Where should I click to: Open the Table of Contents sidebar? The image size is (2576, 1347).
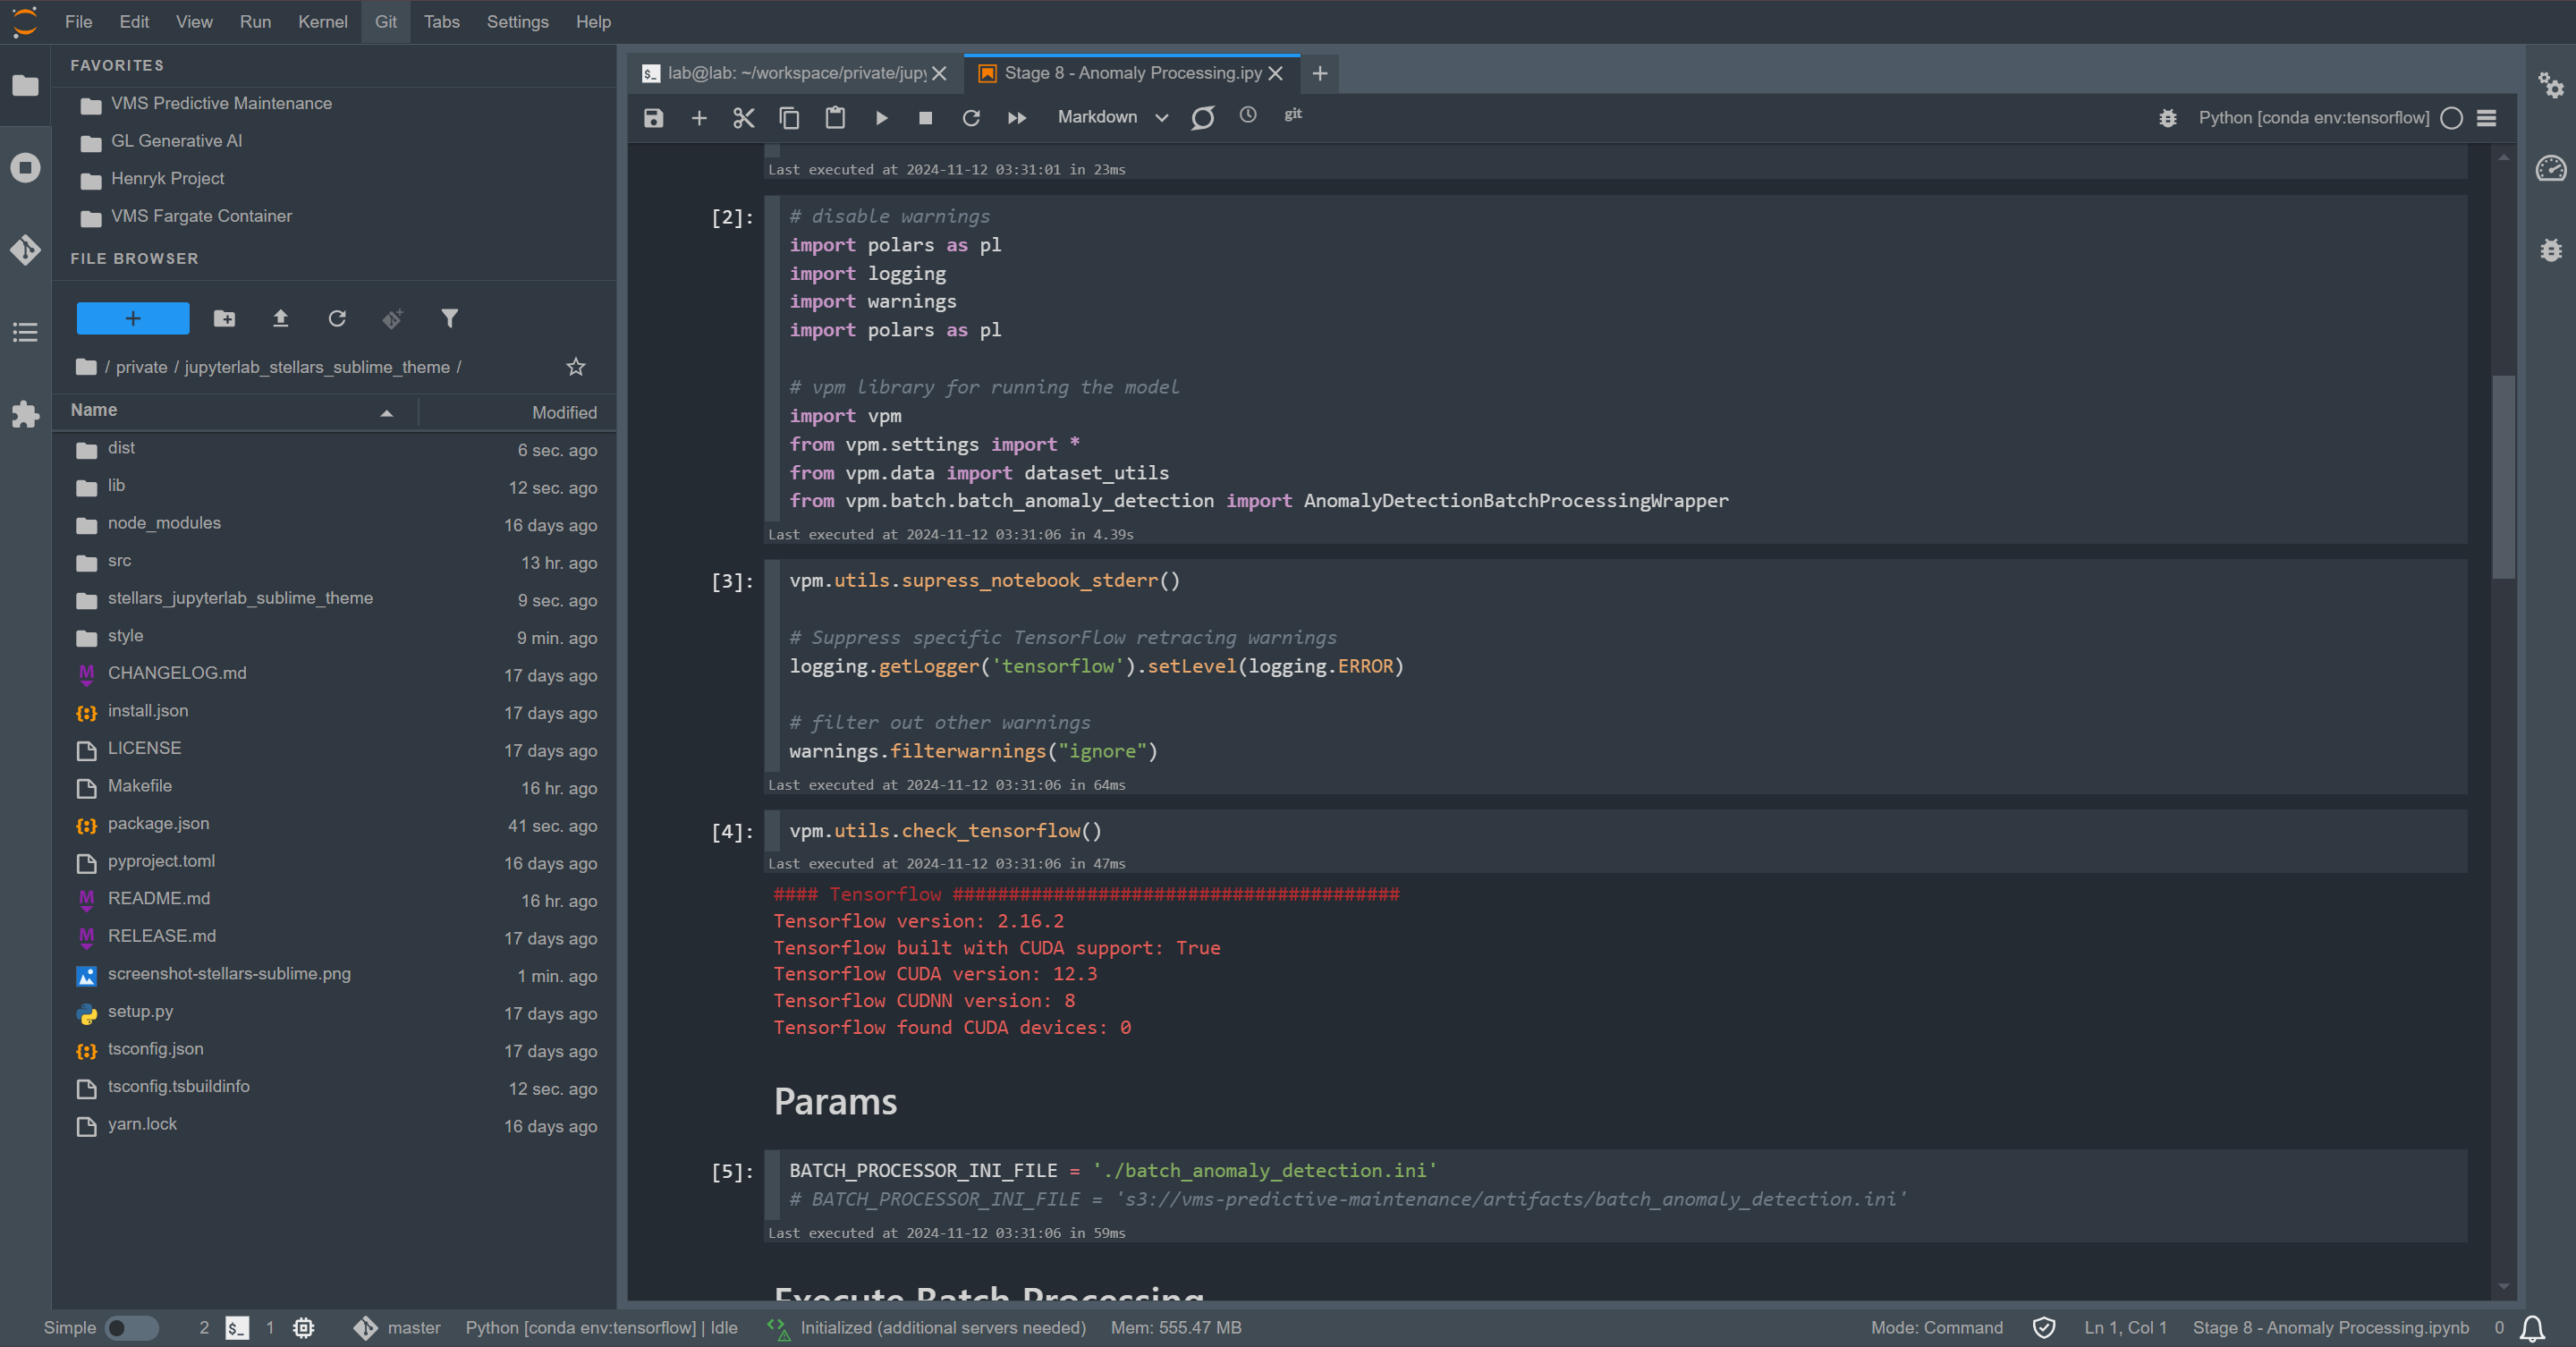coord(25,332)
